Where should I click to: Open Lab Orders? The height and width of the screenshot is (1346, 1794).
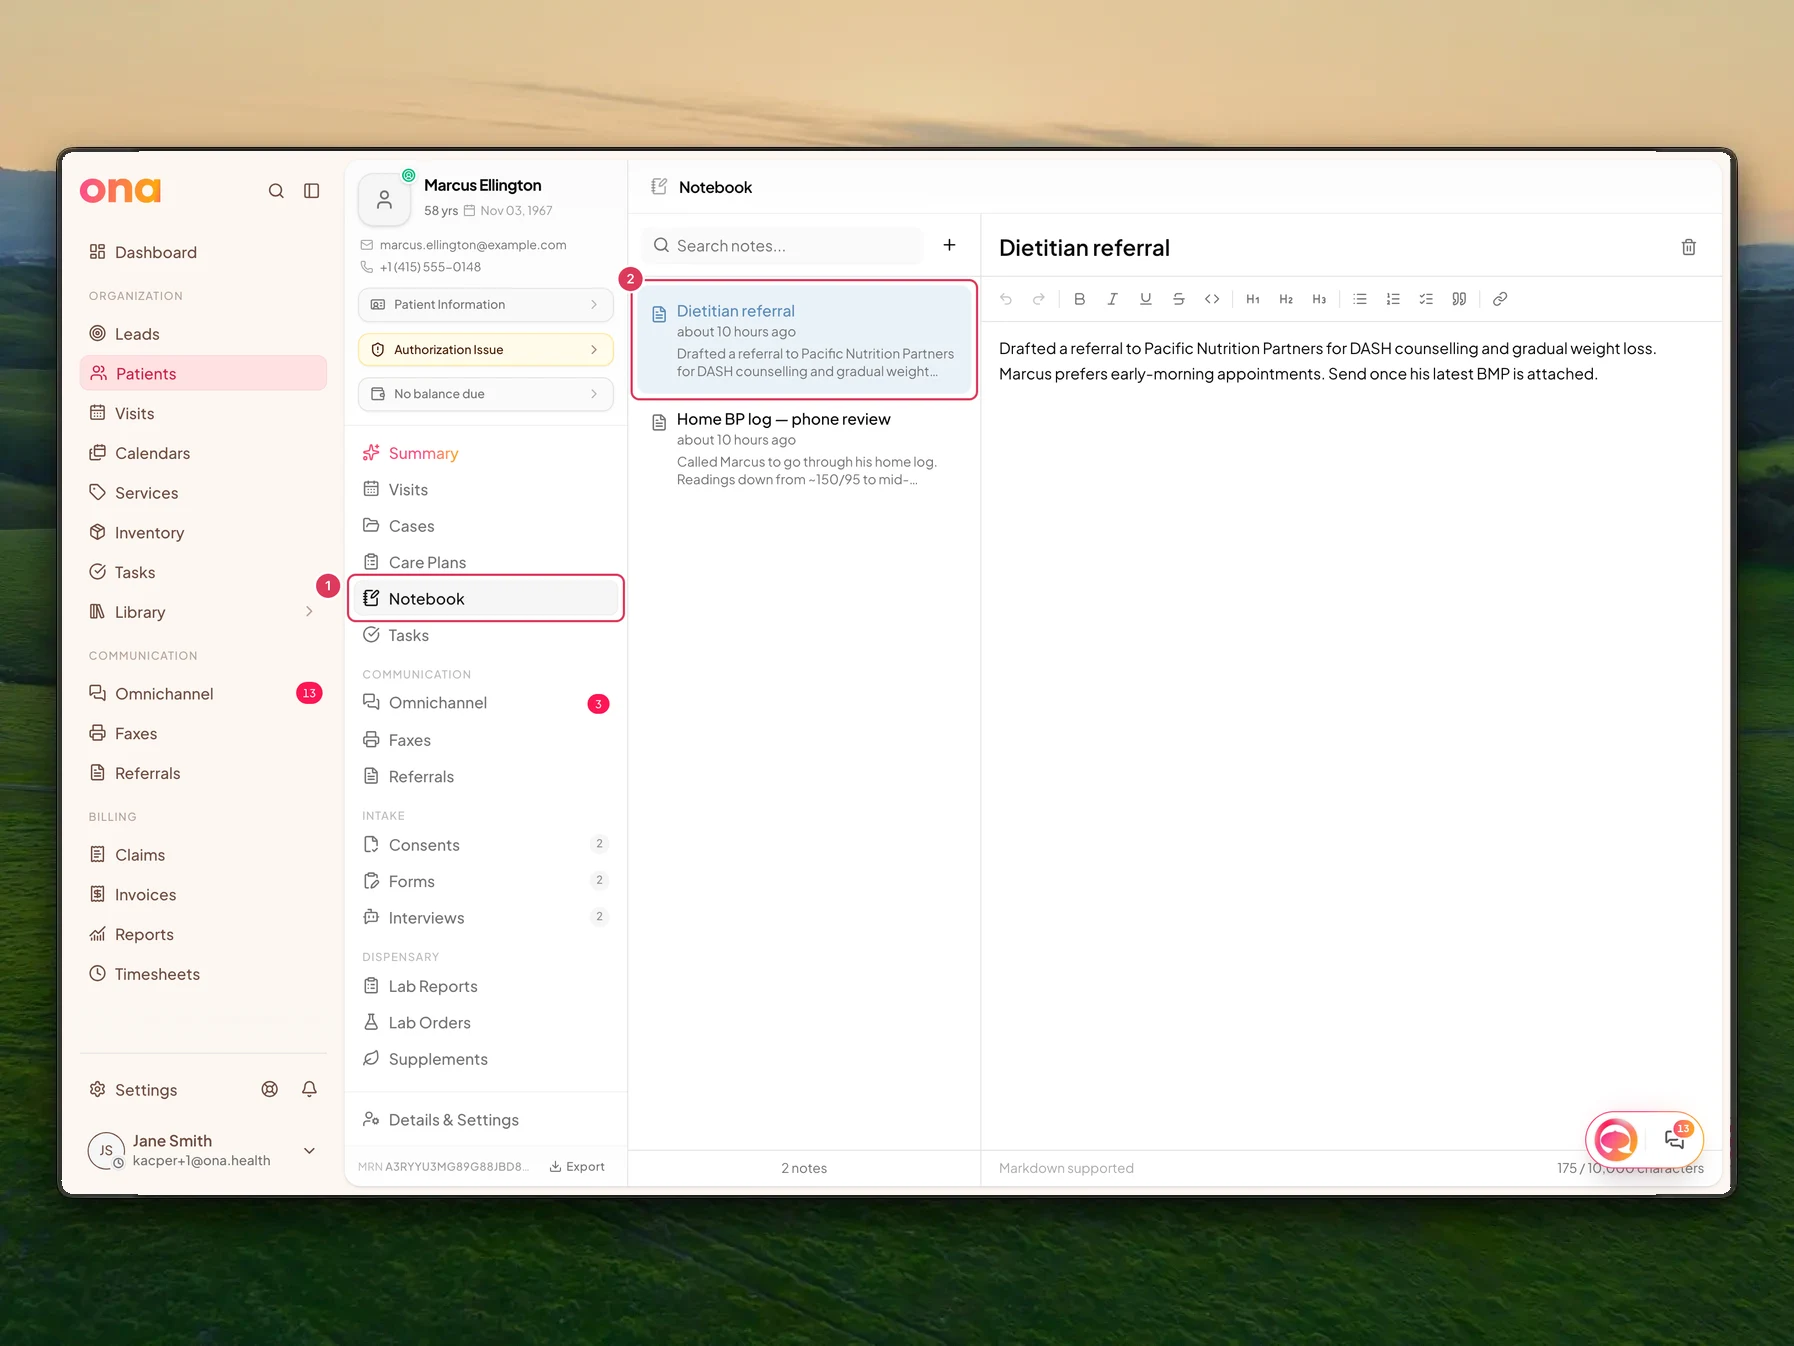pyautogui.click(x=486, y=1023)
